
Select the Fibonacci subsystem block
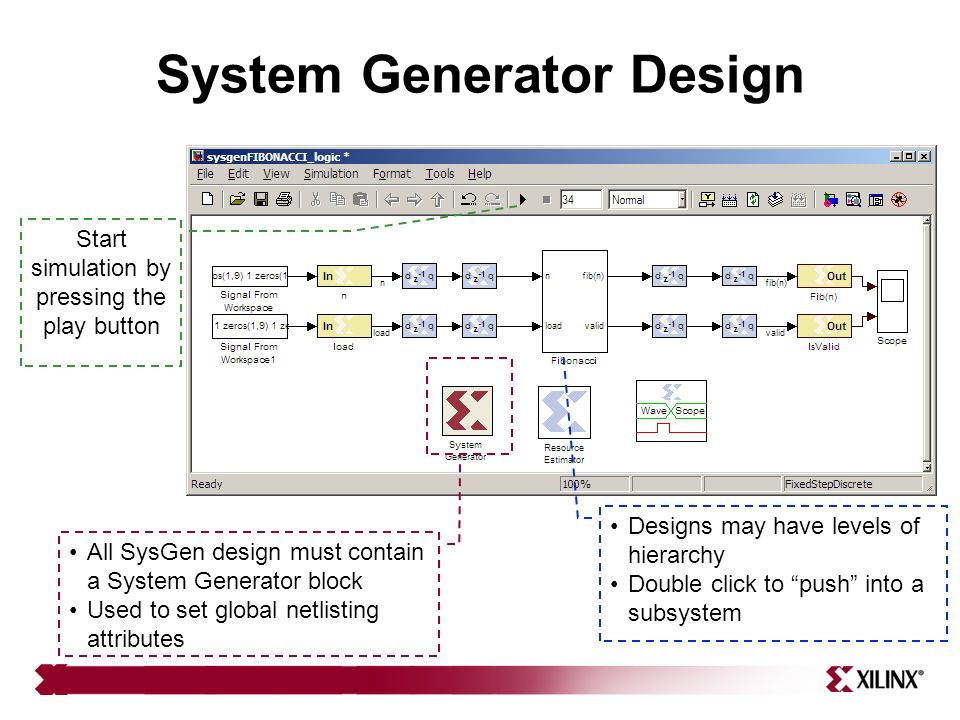pos(574,301)
